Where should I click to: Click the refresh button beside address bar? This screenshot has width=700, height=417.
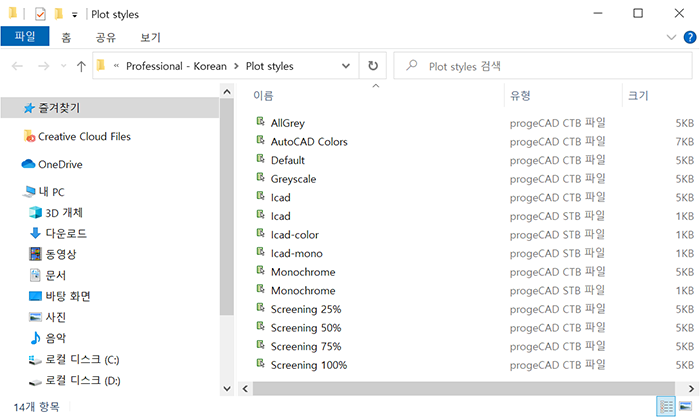(x=373, y=66)
